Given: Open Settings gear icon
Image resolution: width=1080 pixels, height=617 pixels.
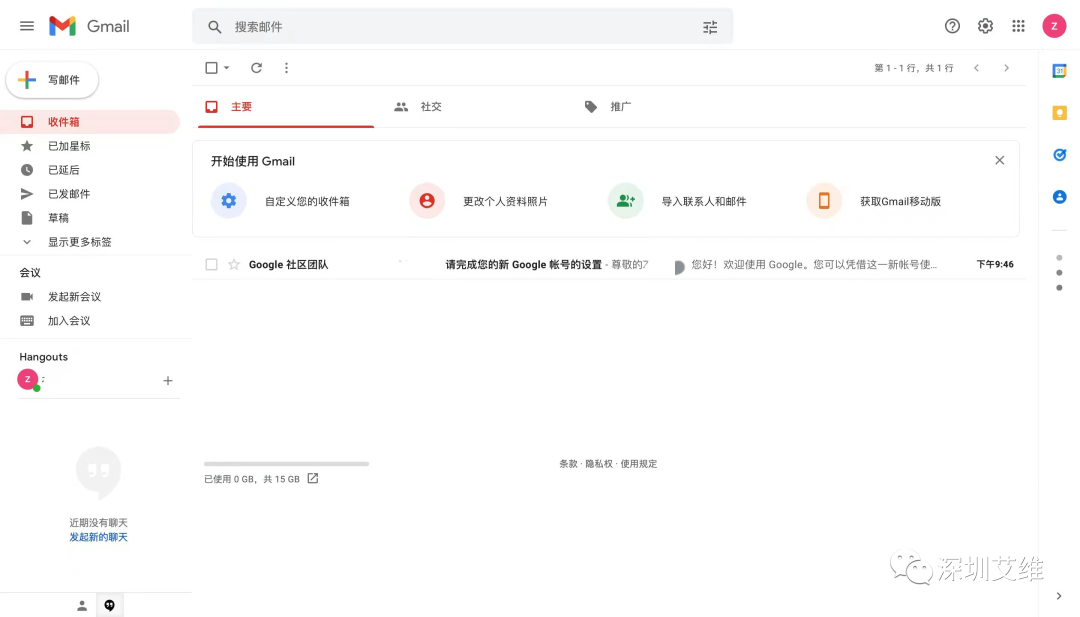Looking at the screenshot, I should (985, 26).
